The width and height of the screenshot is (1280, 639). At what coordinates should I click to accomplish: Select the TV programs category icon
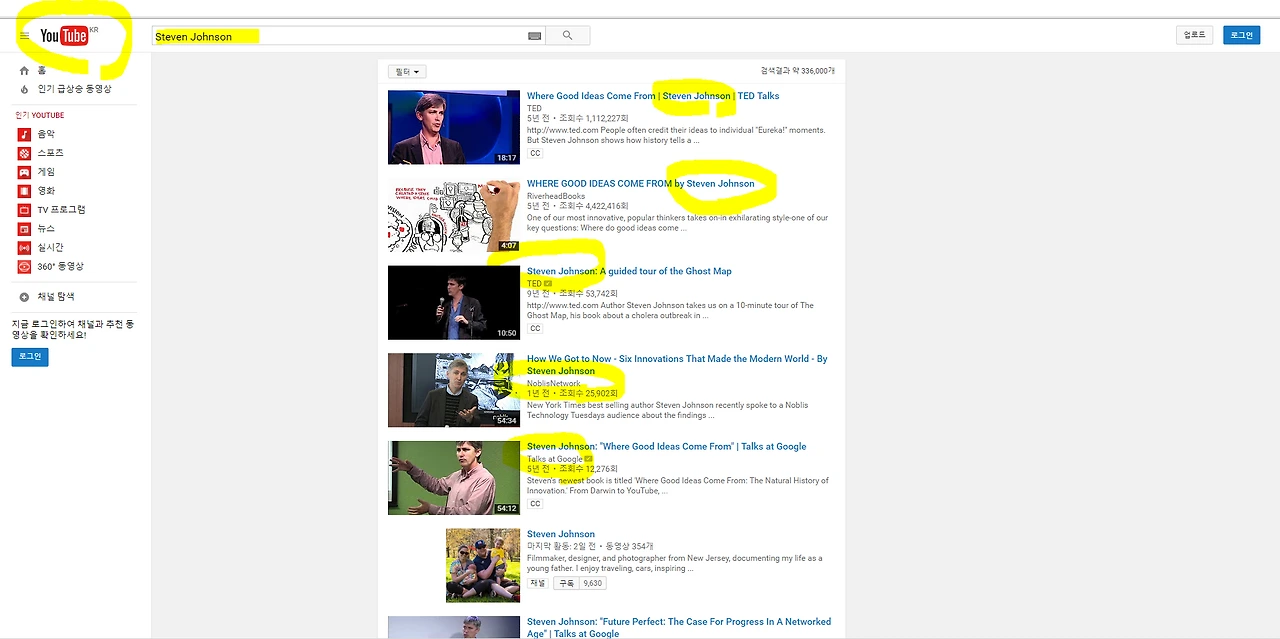(25, 210)
